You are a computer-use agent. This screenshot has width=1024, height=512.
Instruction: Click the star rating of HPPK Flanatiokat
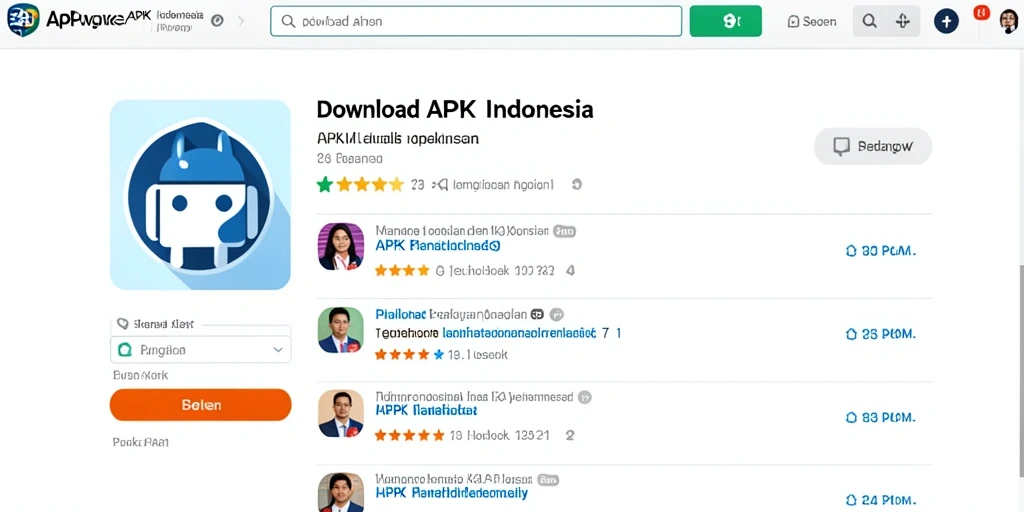point(409,435)
